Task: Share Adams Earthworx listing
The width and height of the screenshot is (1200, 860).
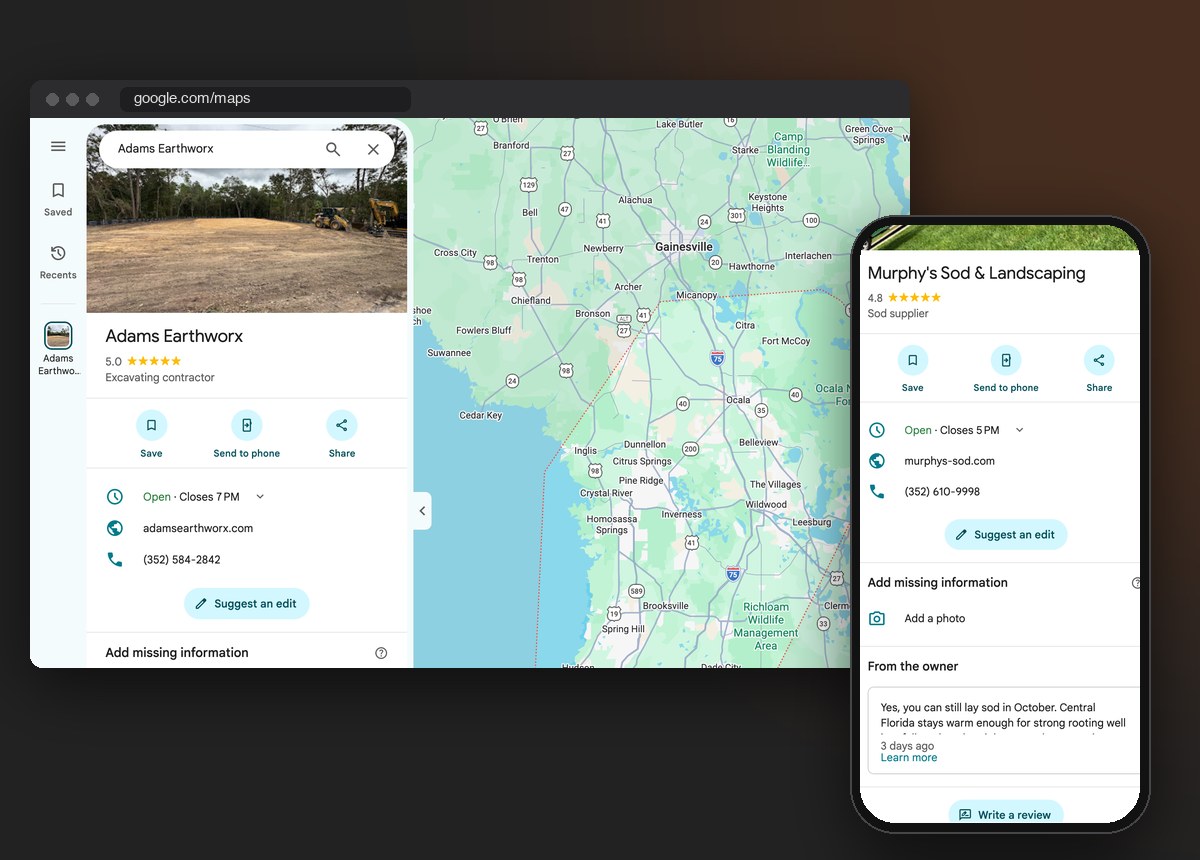Action: (x=342, y=433)
